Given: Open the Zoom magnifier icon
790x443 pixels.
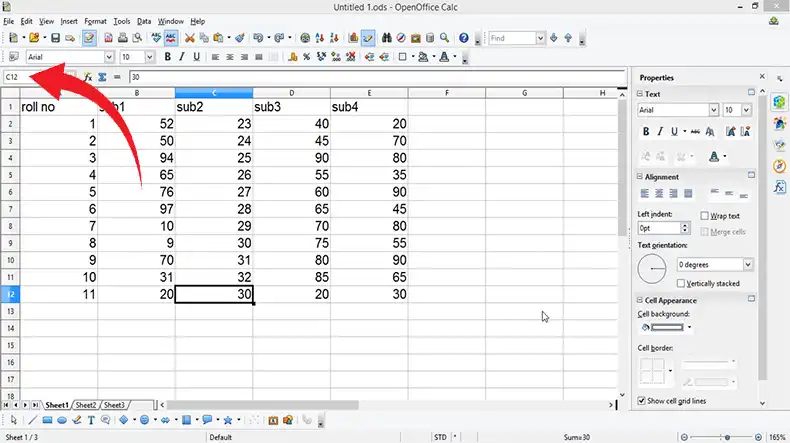Looking at the screenshot, I should (444, 38).
